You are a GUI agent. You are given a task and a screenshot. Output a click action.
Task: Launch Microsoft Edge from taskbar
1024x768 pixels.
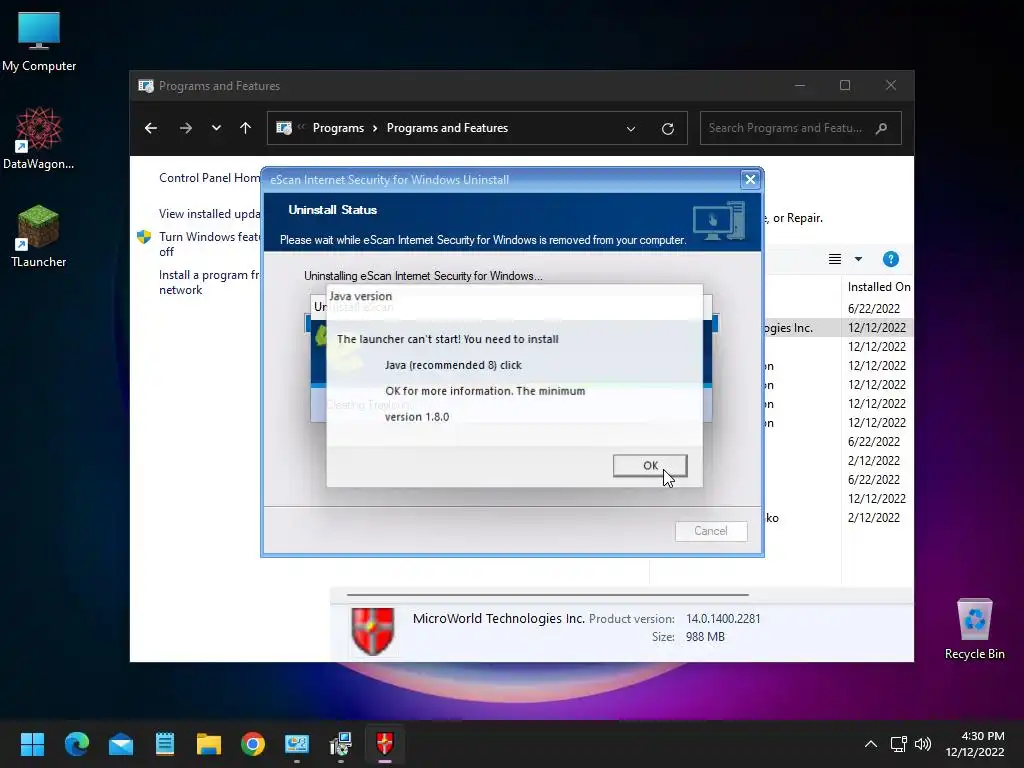pos(76,744)
